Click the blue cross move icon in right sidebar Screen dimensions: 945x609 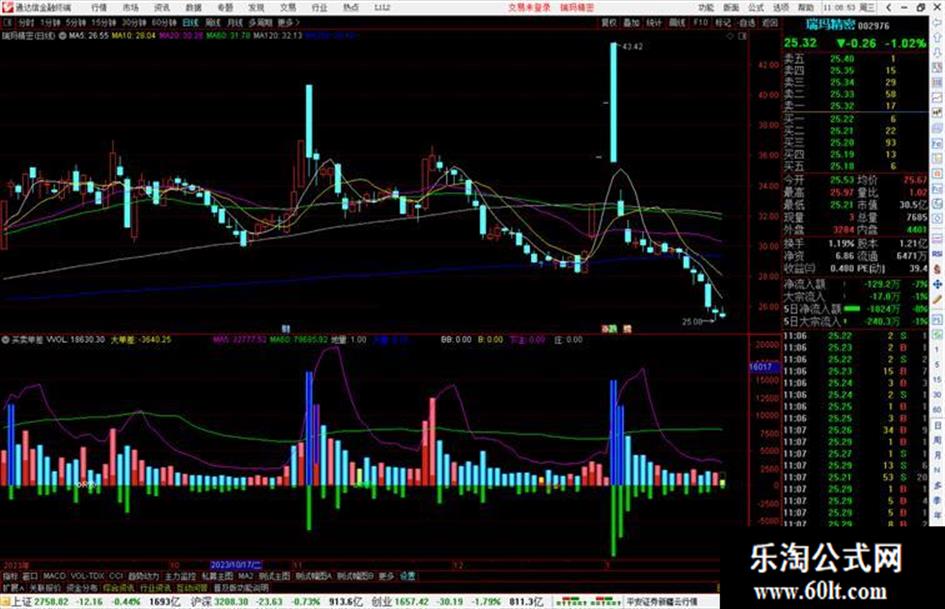(937, 284)
